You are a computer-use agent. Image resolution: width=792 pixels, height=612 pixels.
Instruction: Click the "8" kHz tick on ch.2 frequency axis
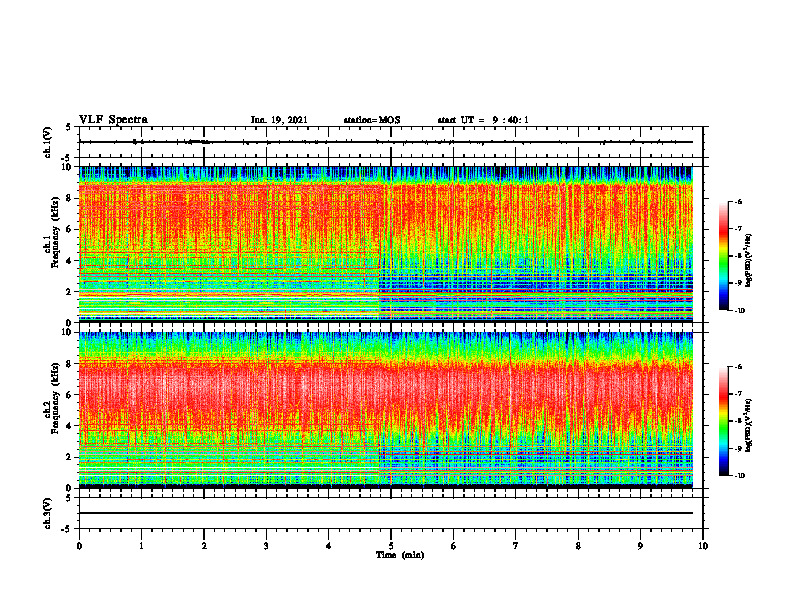coord(70,364)
